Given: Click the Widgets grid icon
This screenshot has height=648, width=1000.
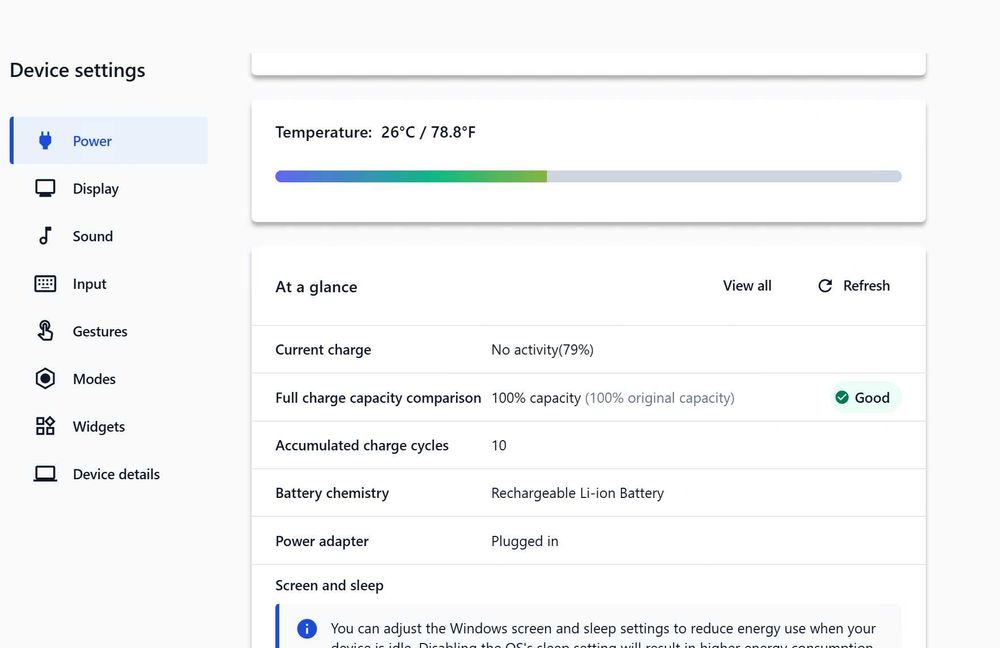Looking at the screenshot, I should point(45,426).
